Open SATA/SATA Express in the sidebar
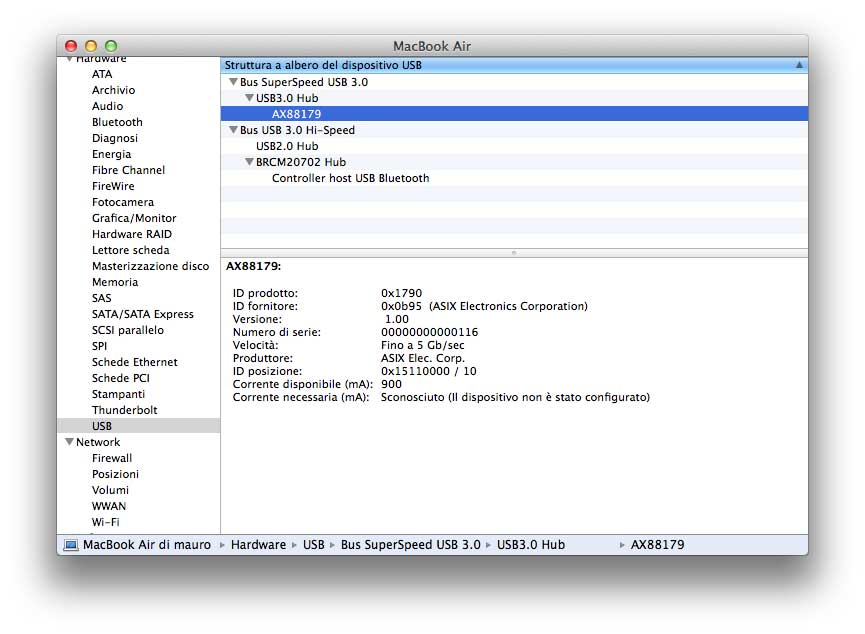The width and height of the screenshot is (865, 634). (x=143, y=314)
